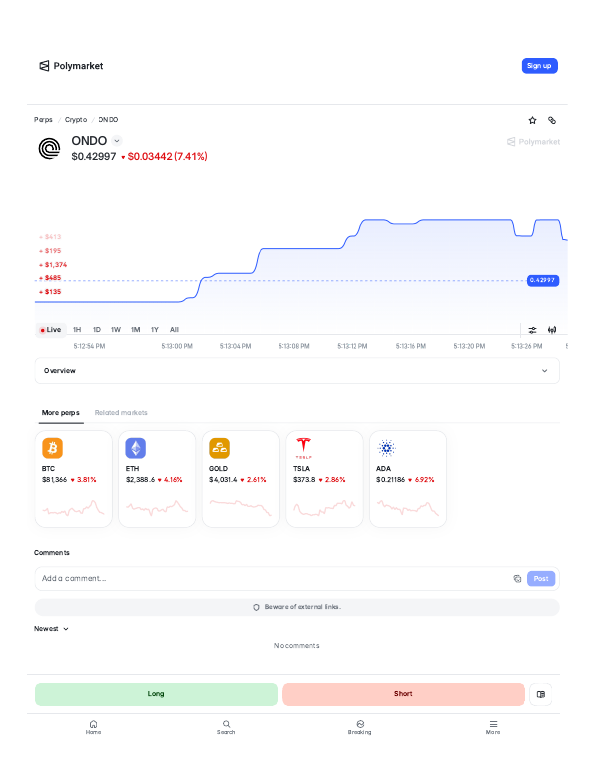The image size is (595, 770).
Task: Click the $0.03442 (7.41%) change text
Action: [x=167, y=157]
